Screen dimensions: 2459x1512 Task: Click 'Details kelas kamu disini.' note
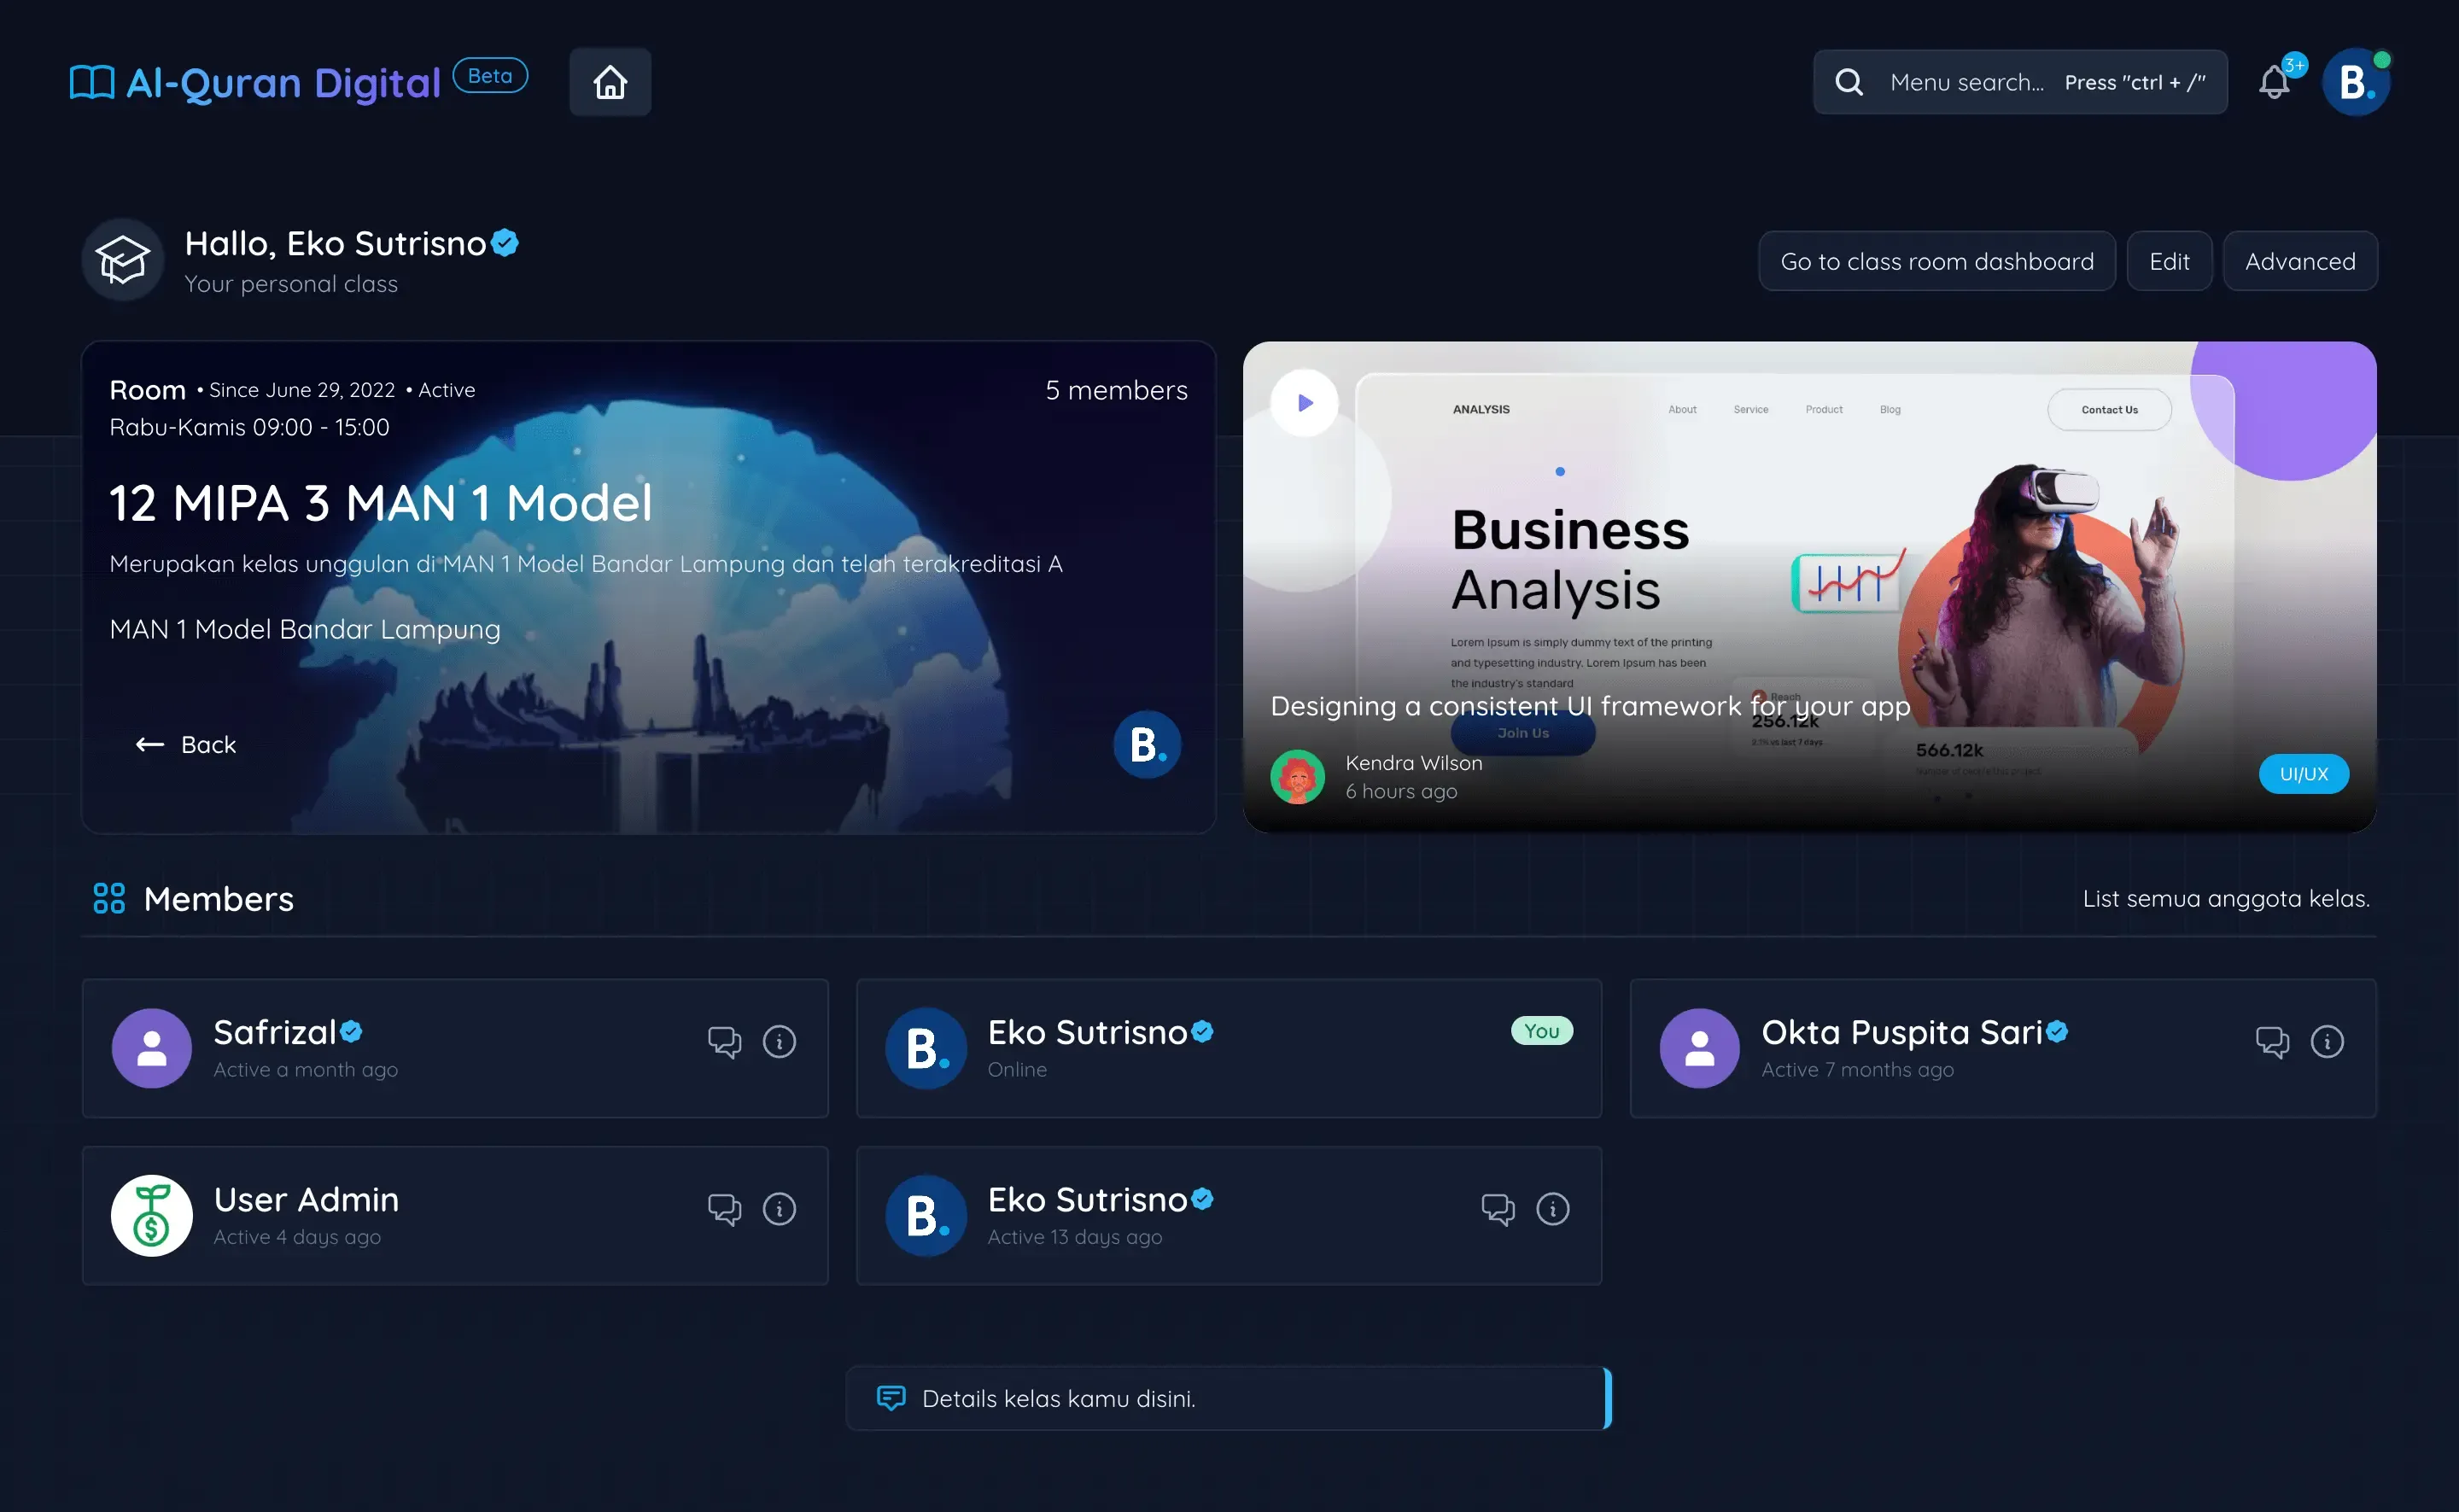pos(1229,1397)
